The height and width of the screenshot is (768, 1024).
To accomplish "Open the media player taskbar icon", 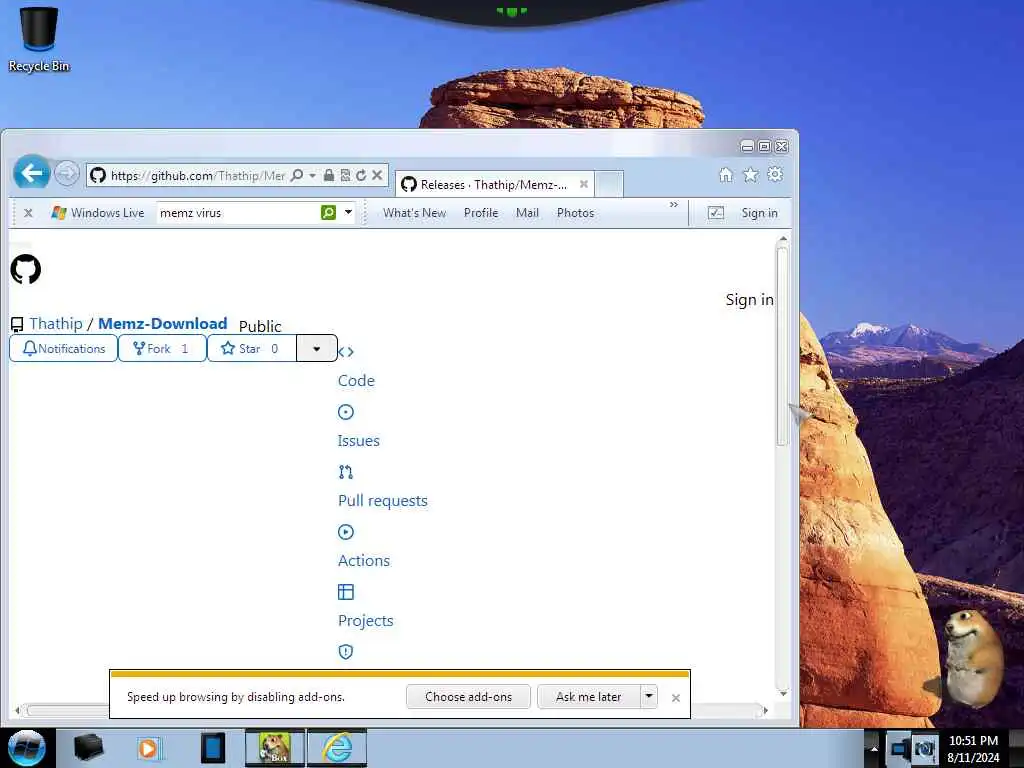I will (x=148, y=748).
